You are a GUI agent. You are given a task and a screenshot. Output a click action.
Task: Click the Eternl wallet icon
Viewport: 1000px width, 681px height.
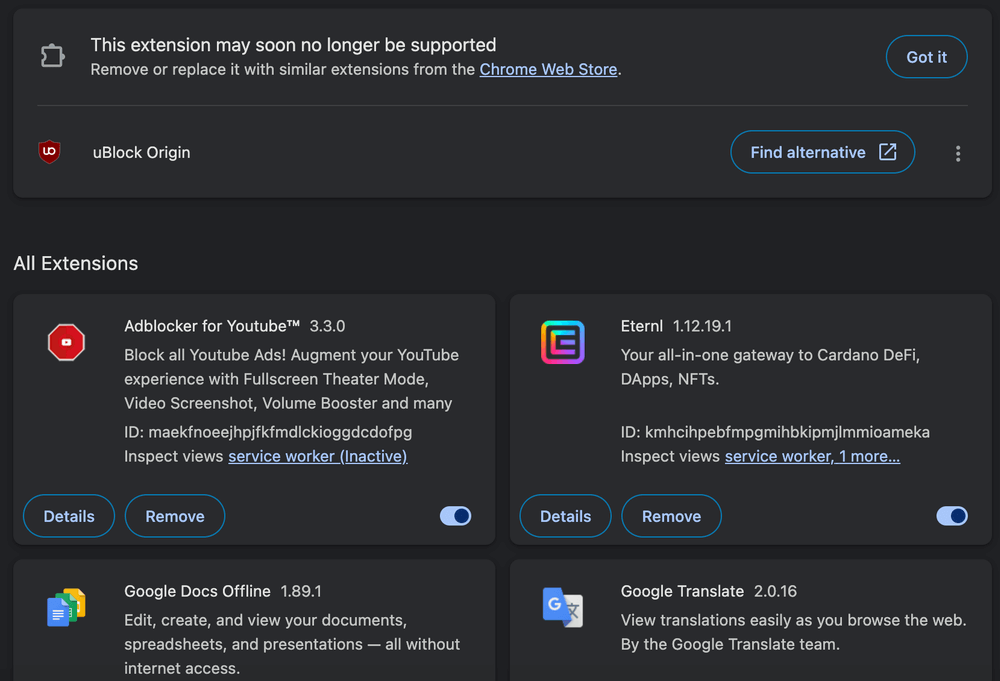[563, 341]
